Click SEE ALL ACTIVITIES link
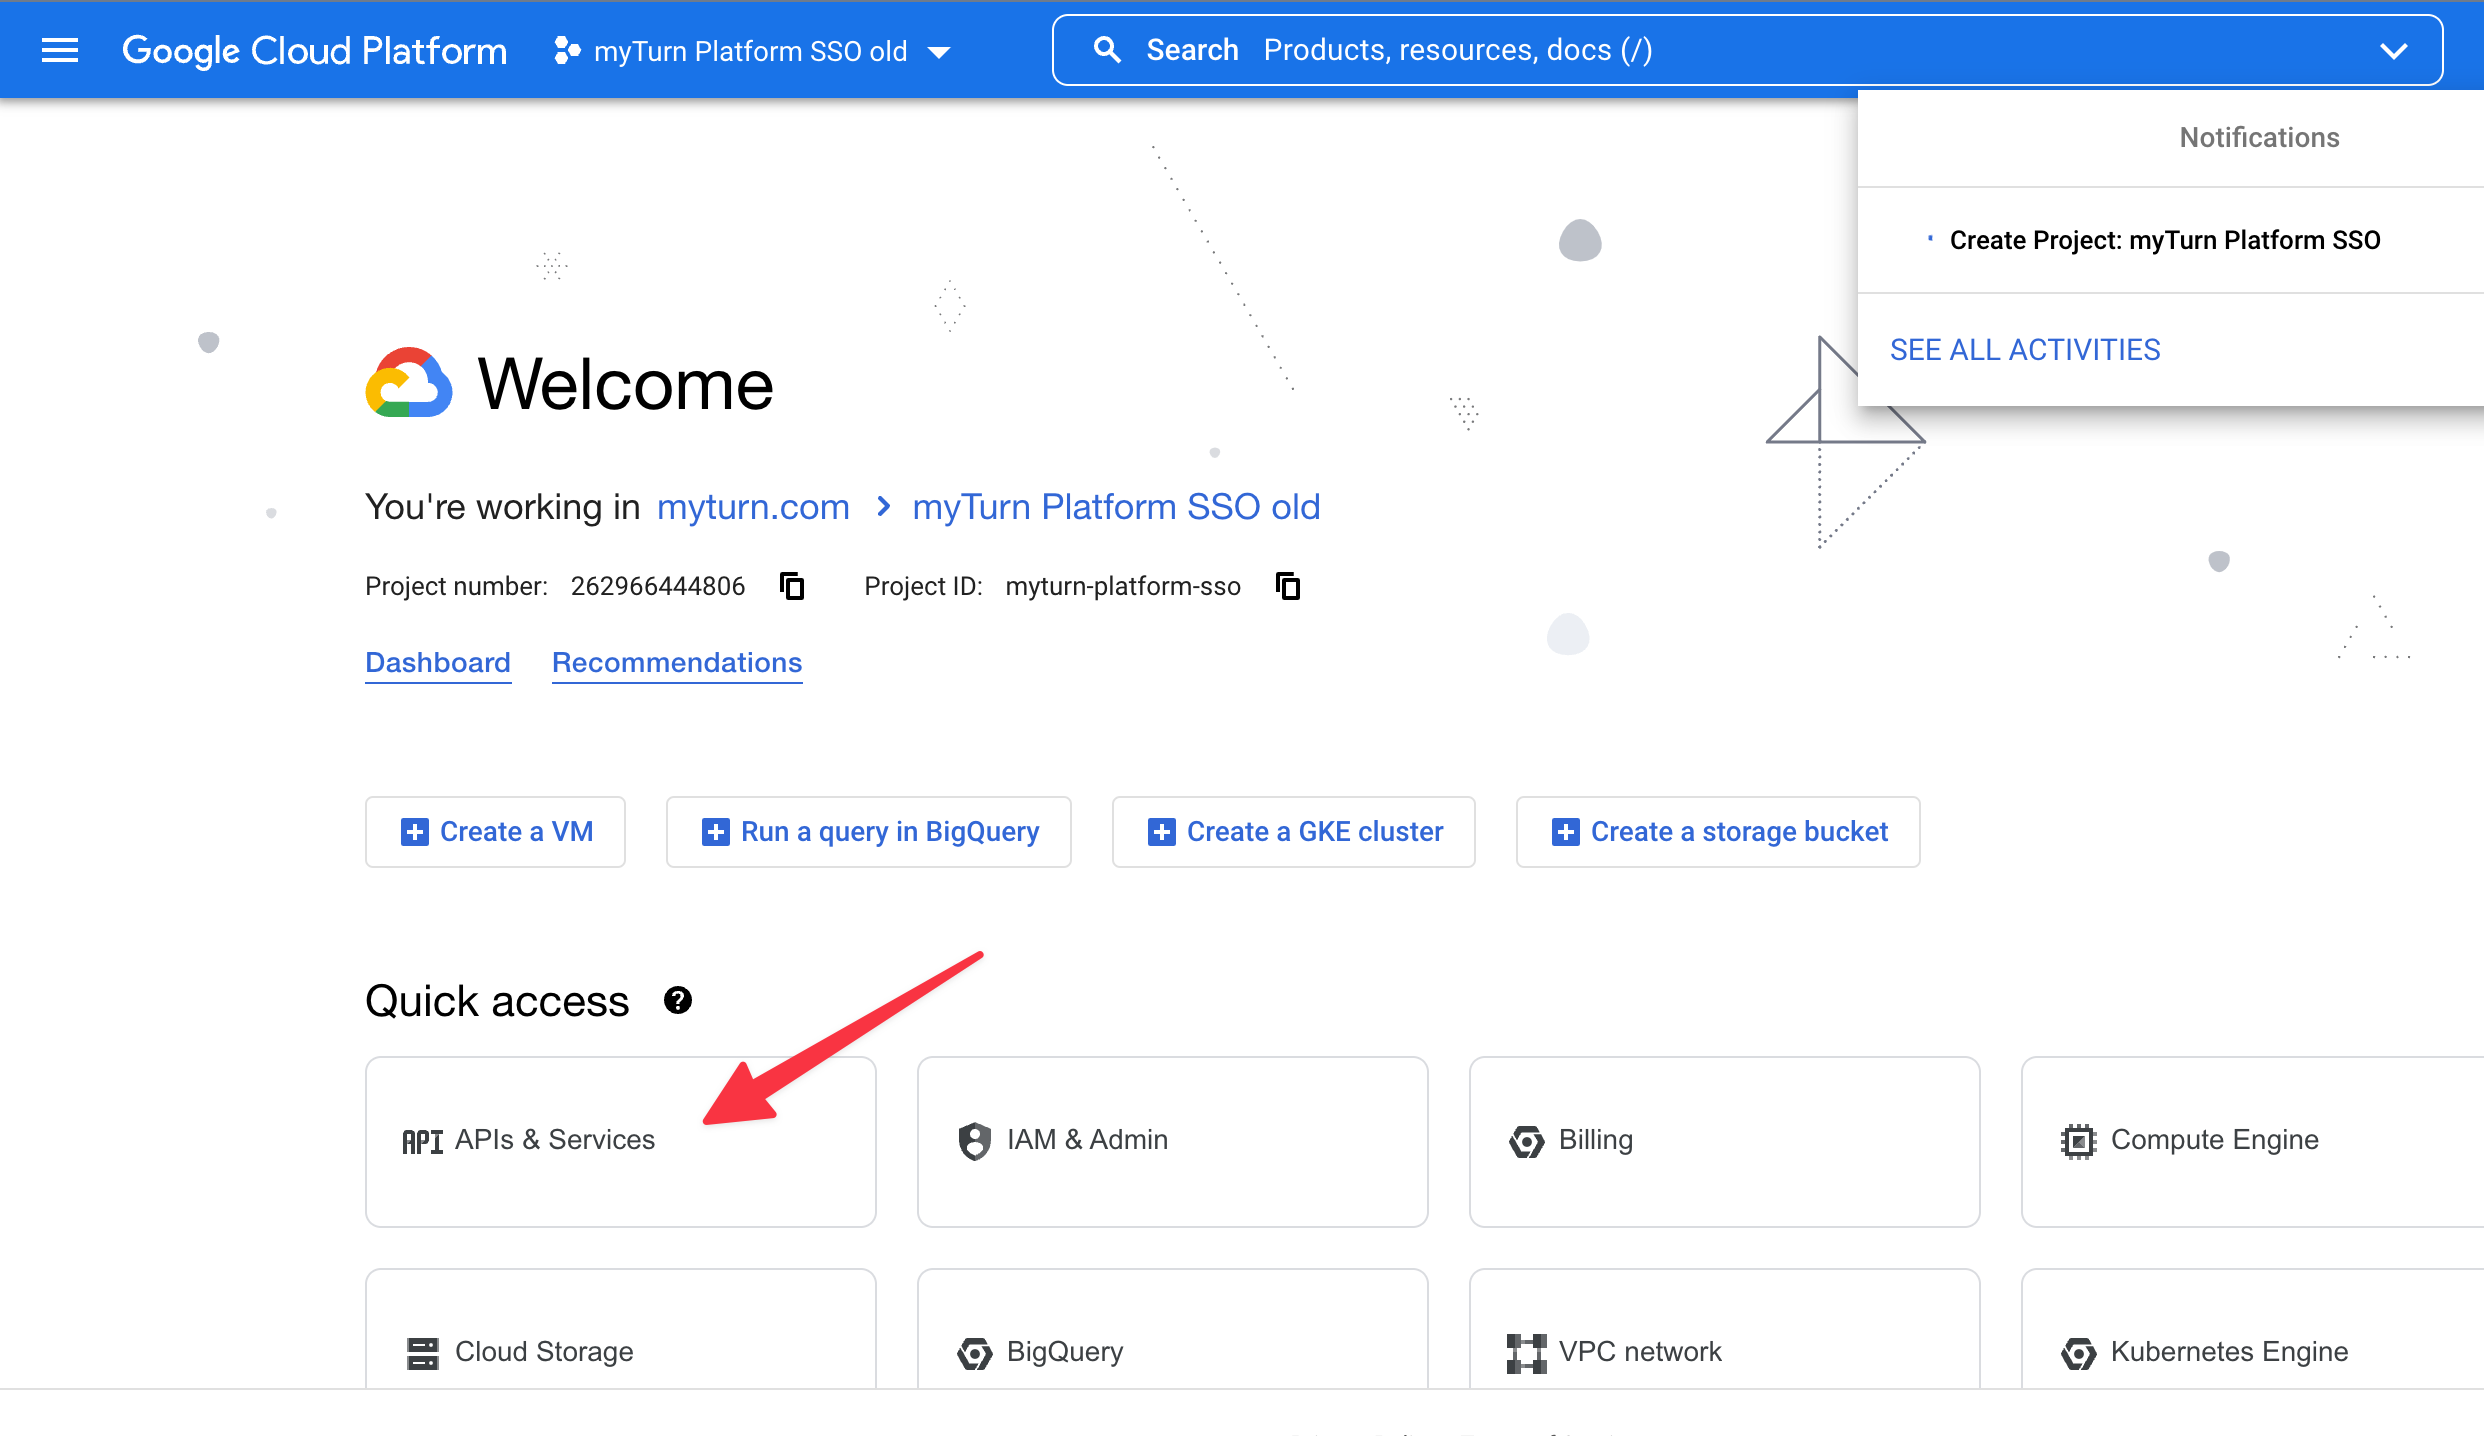Screen dimensions: 2484x1436 click(x=2025, y=350)
